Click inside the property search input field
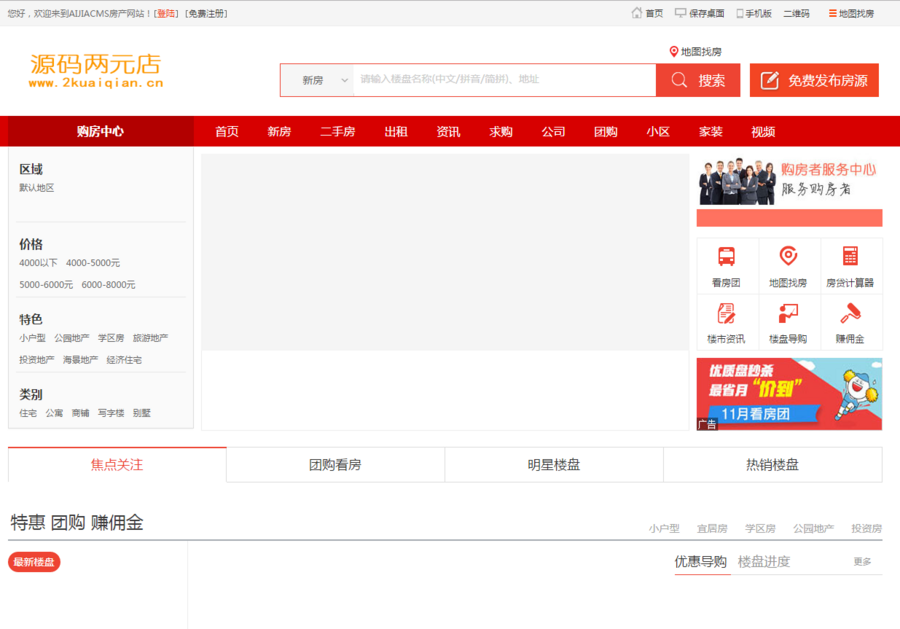Viewport: 900px width, 629px height. [x=500, y=80]
